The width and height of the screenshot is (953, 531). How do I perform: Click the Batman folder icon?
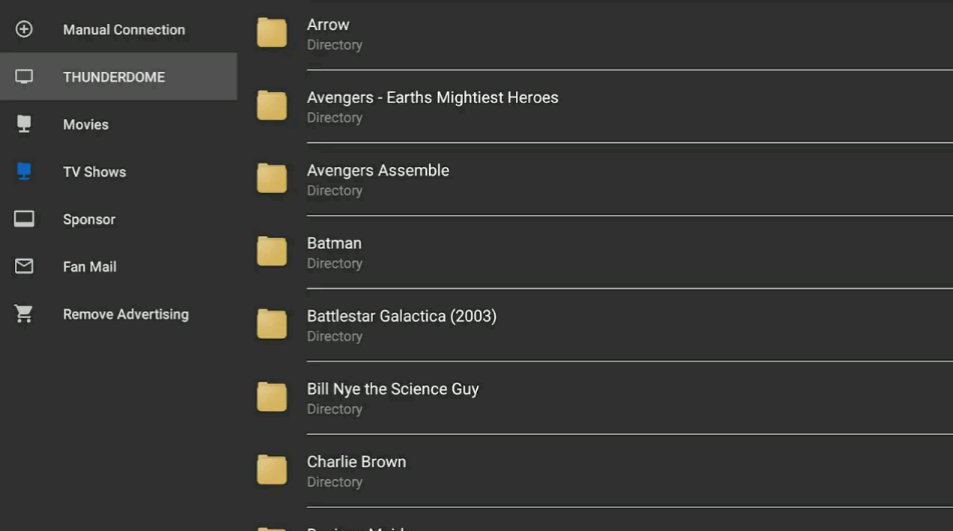click(x=272, y=251)
